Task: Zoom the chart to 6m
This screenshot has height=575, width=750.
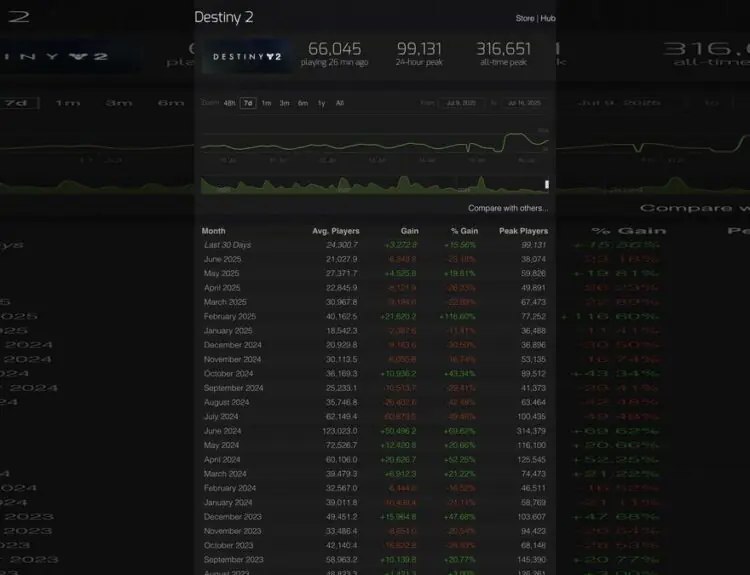Action: click(302, 103)
